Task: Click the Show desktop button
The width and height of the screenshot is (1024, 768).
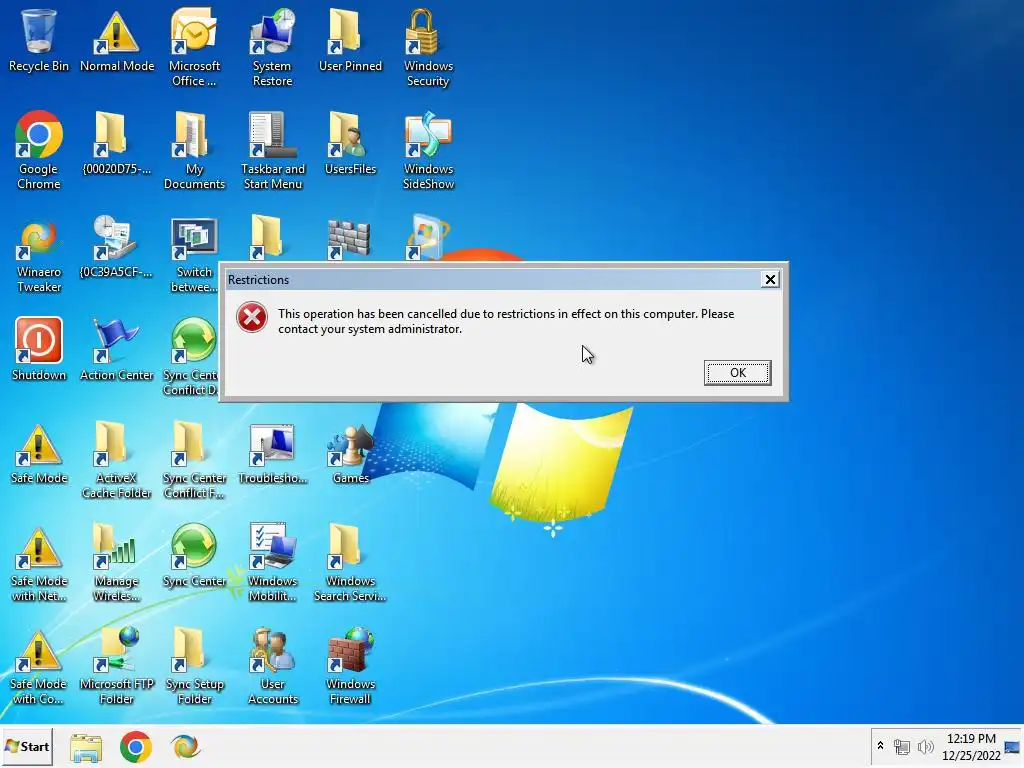Action: tap(1013, 746)
